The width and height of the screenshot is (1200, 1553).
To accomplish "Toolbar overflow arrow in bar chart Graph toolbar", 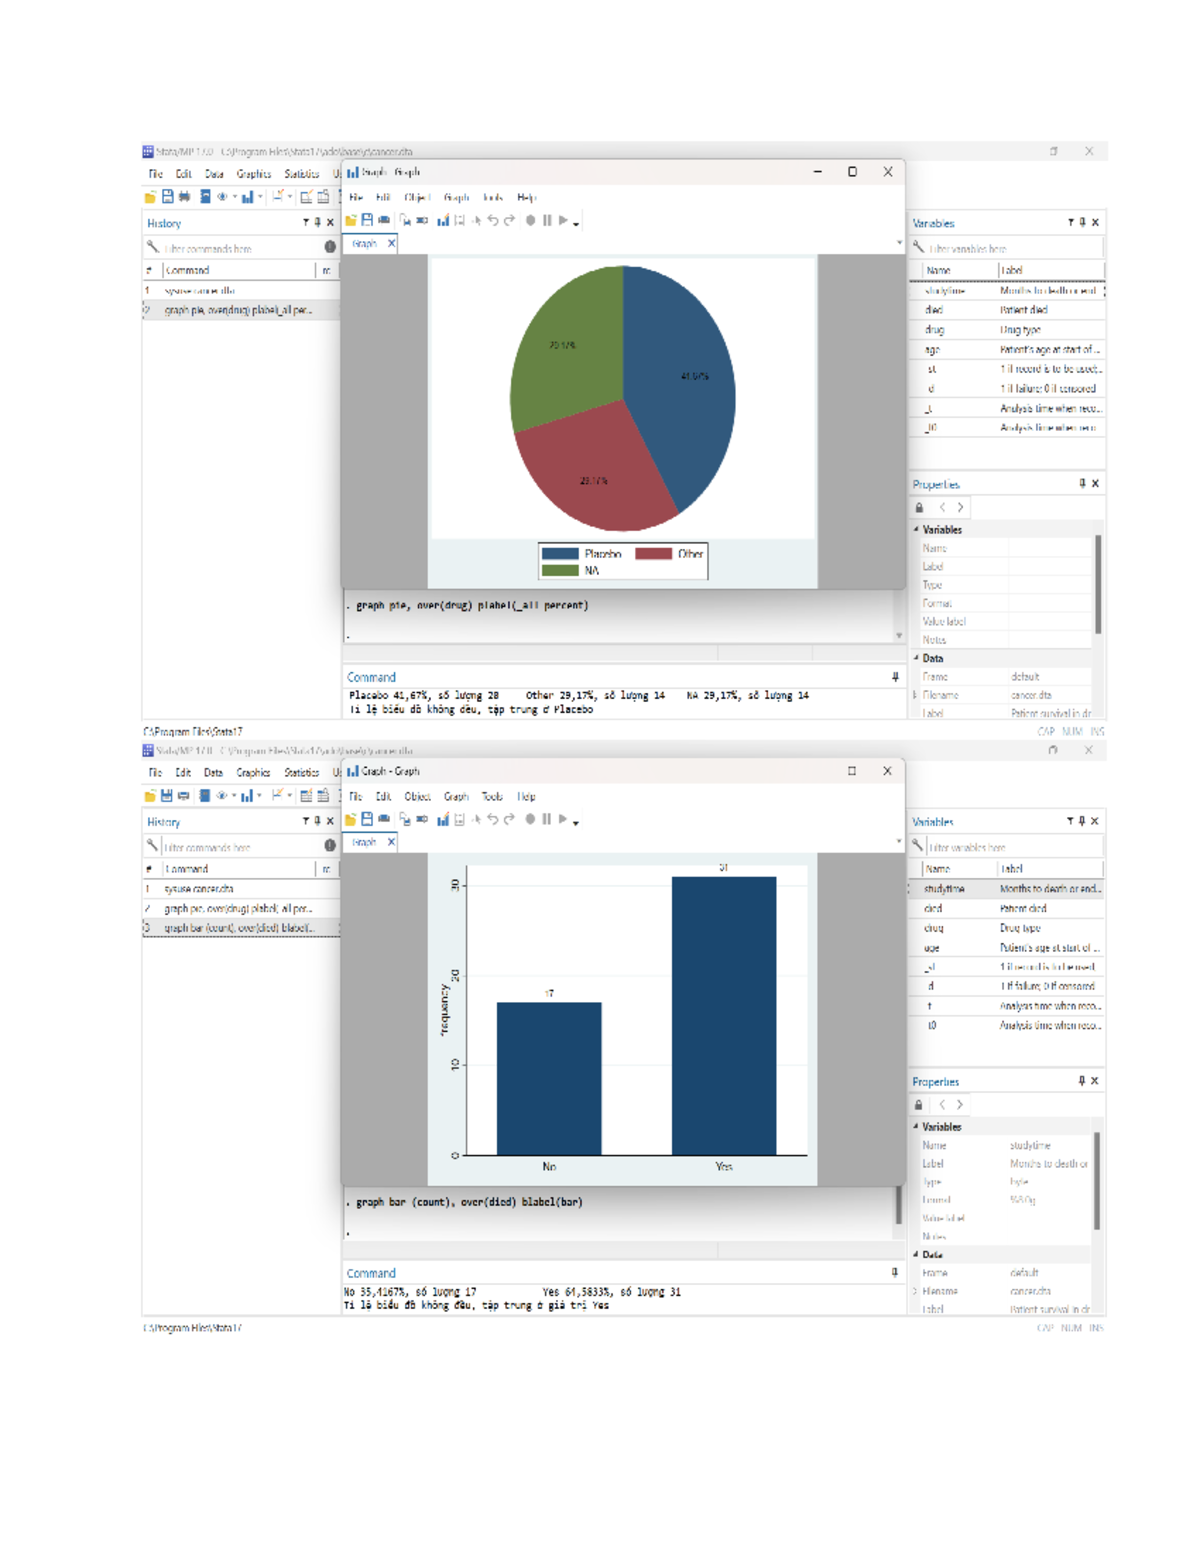I will tap(576, 823).
